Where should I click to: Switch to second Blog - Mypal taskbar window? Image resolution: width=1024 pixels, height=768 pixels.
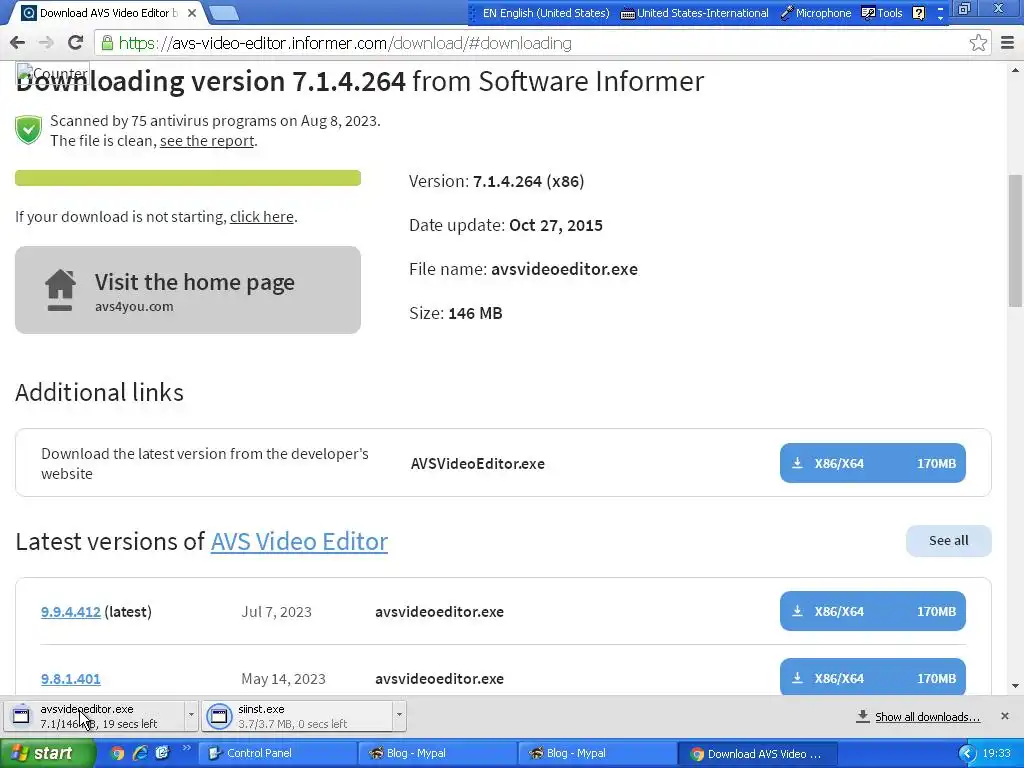coord(598,754)
